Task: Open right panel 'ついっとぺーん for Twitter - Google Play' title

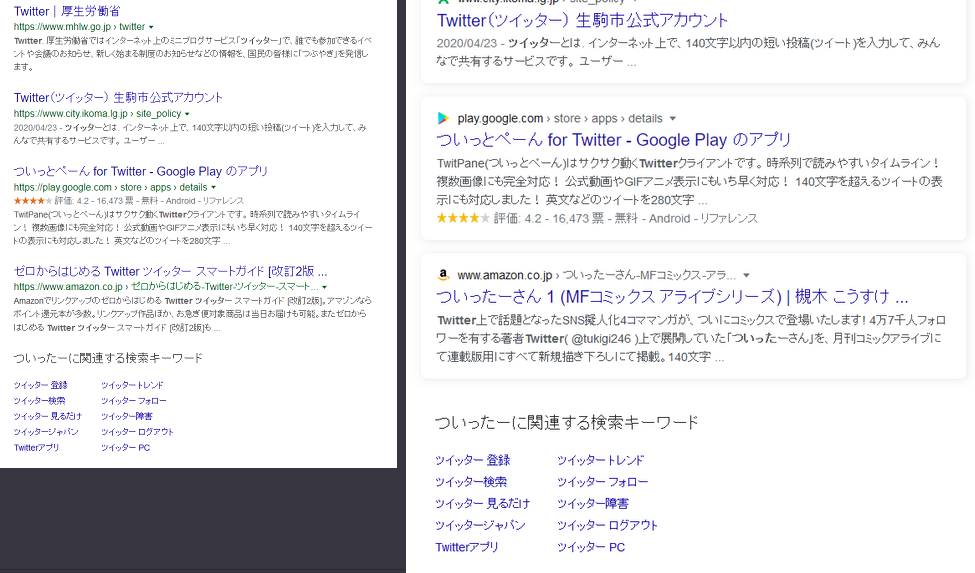Action: 614,140
